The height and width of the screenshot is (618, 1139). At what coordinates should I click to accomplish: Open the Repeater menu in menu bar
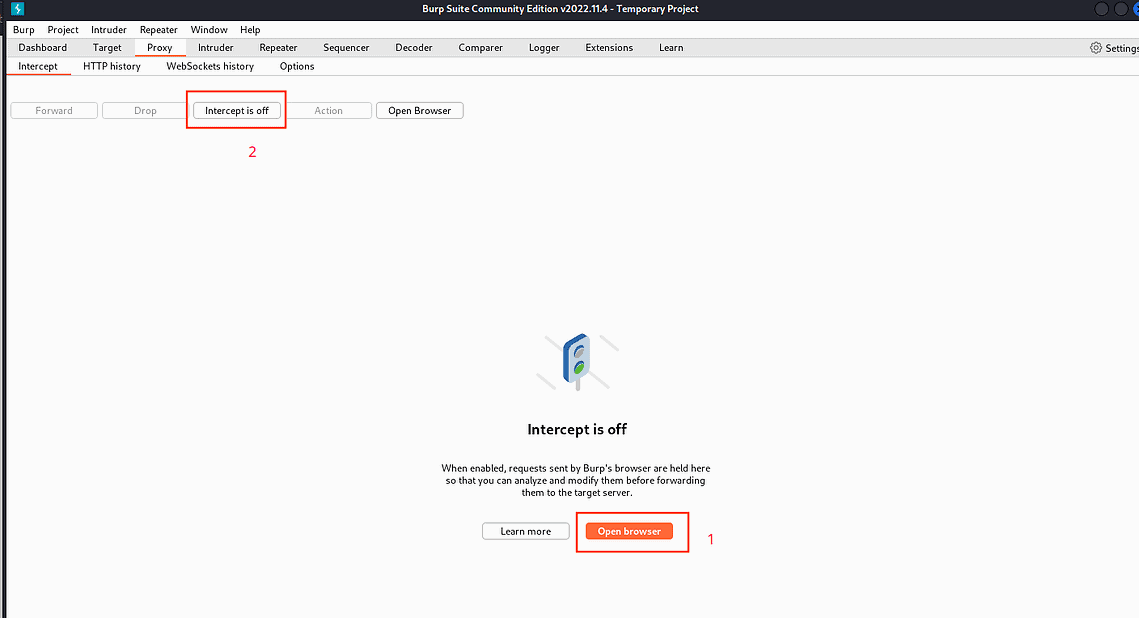point(159,30)
